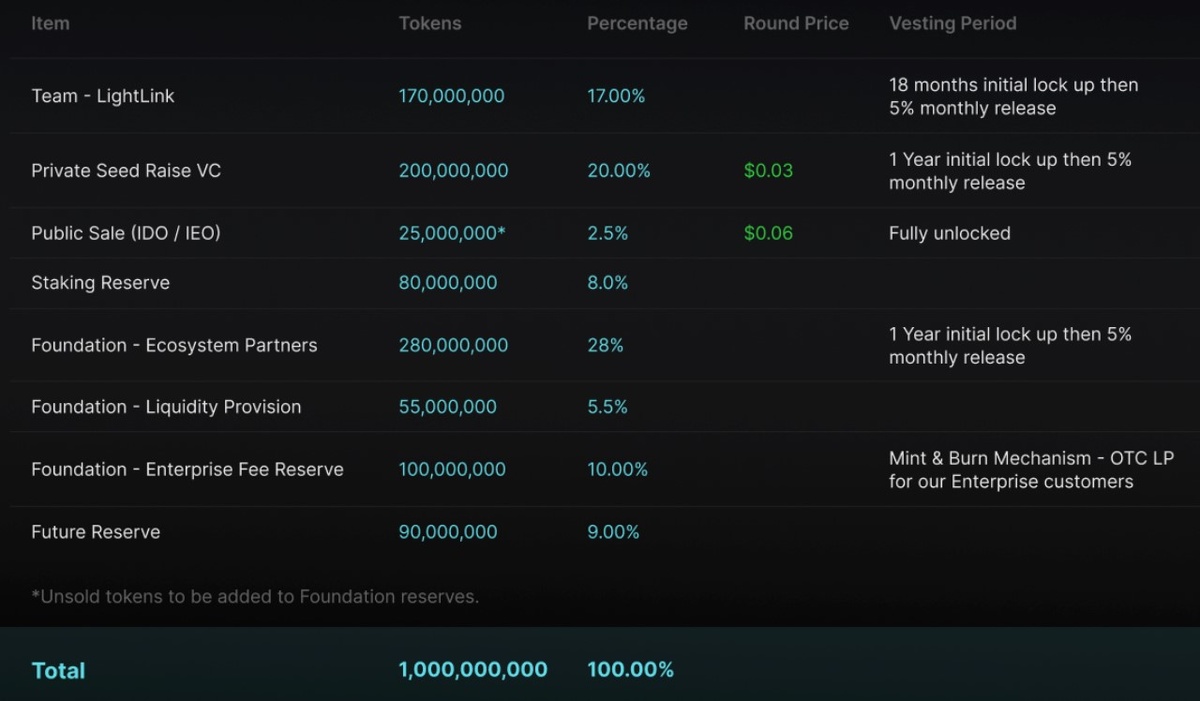Click the 28% percentage value

(x=605, y=345)
